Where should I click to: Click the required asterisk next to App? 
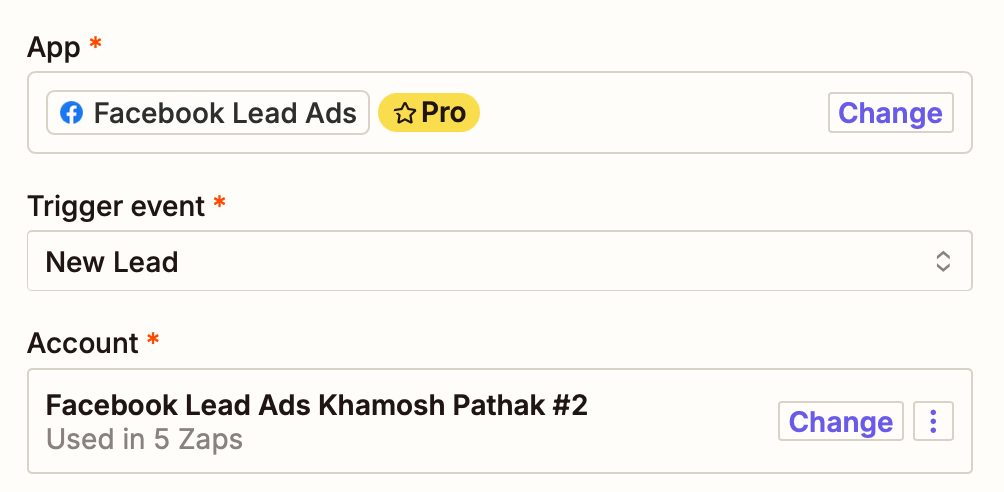(95, 45)
